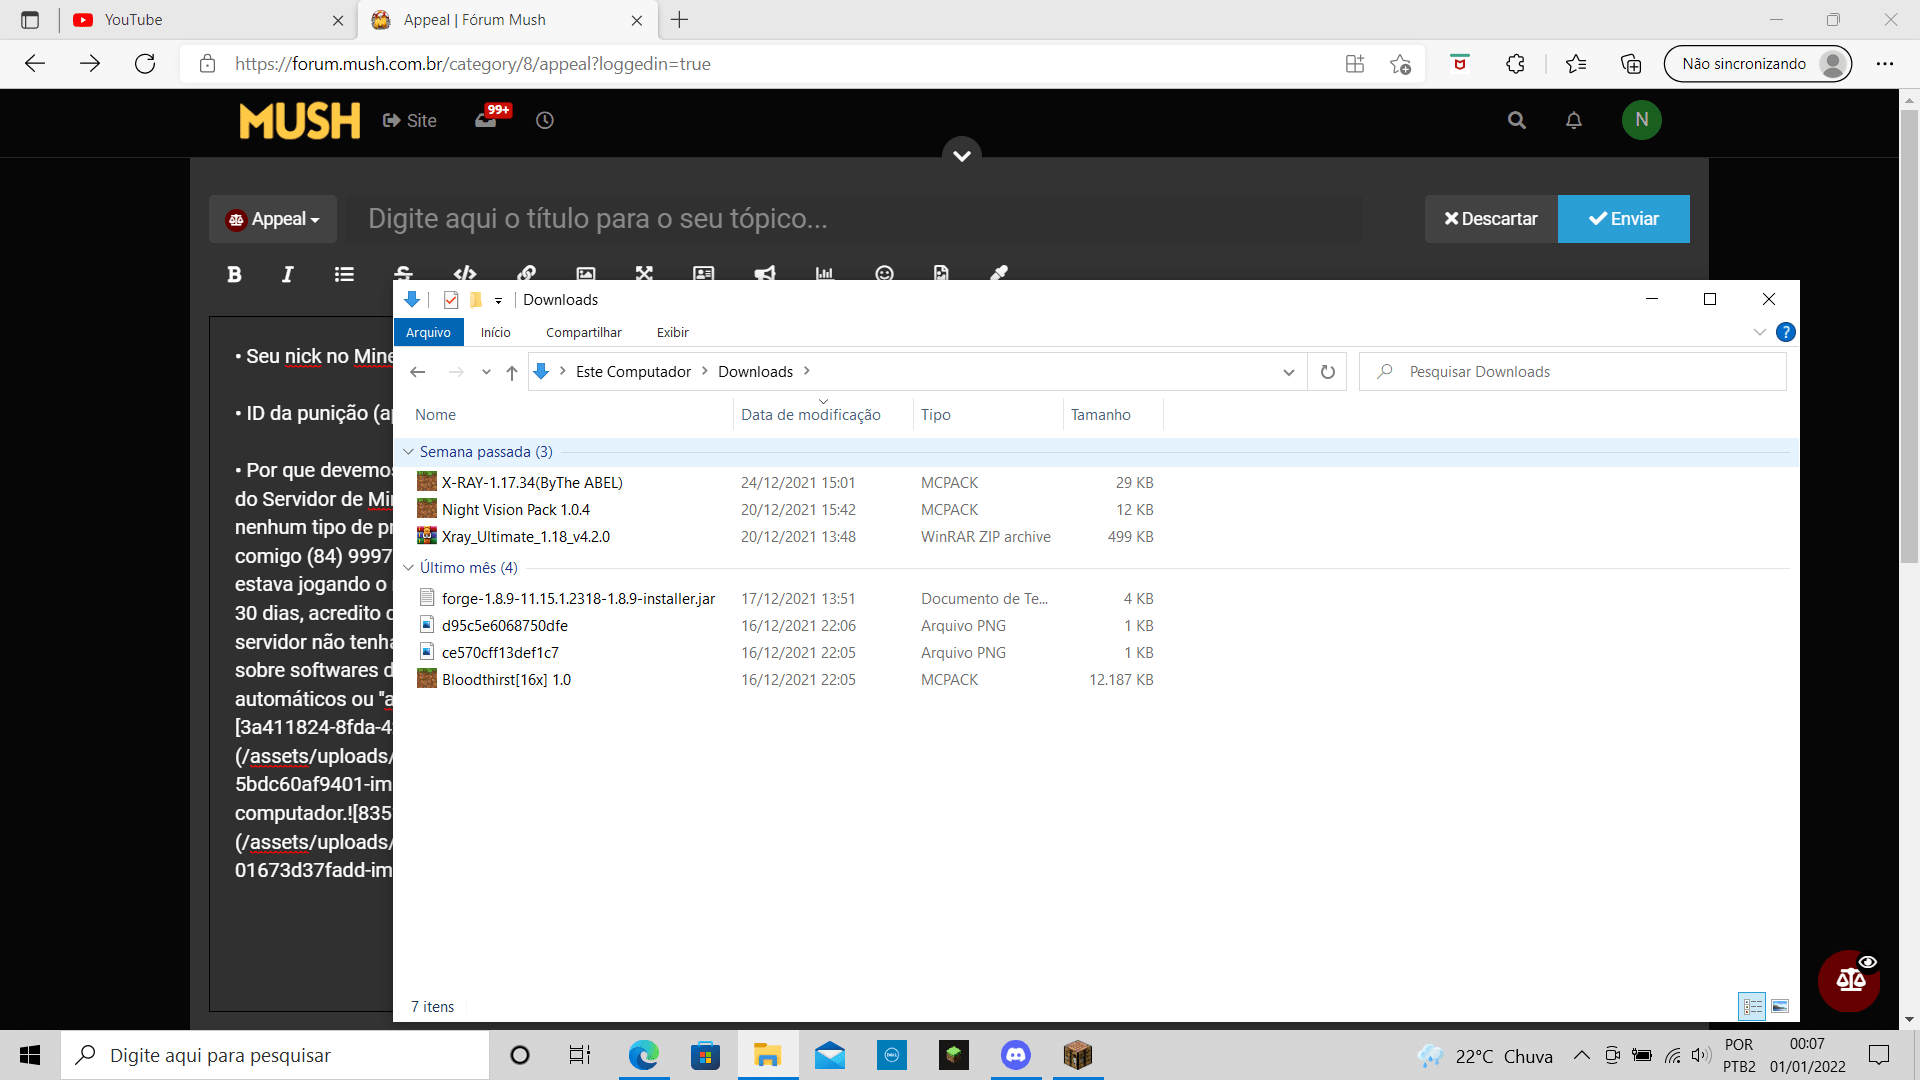1920x1080 pixels.
Task: Open forum search magnifier icon
Action: click(x=1517, y=120)
